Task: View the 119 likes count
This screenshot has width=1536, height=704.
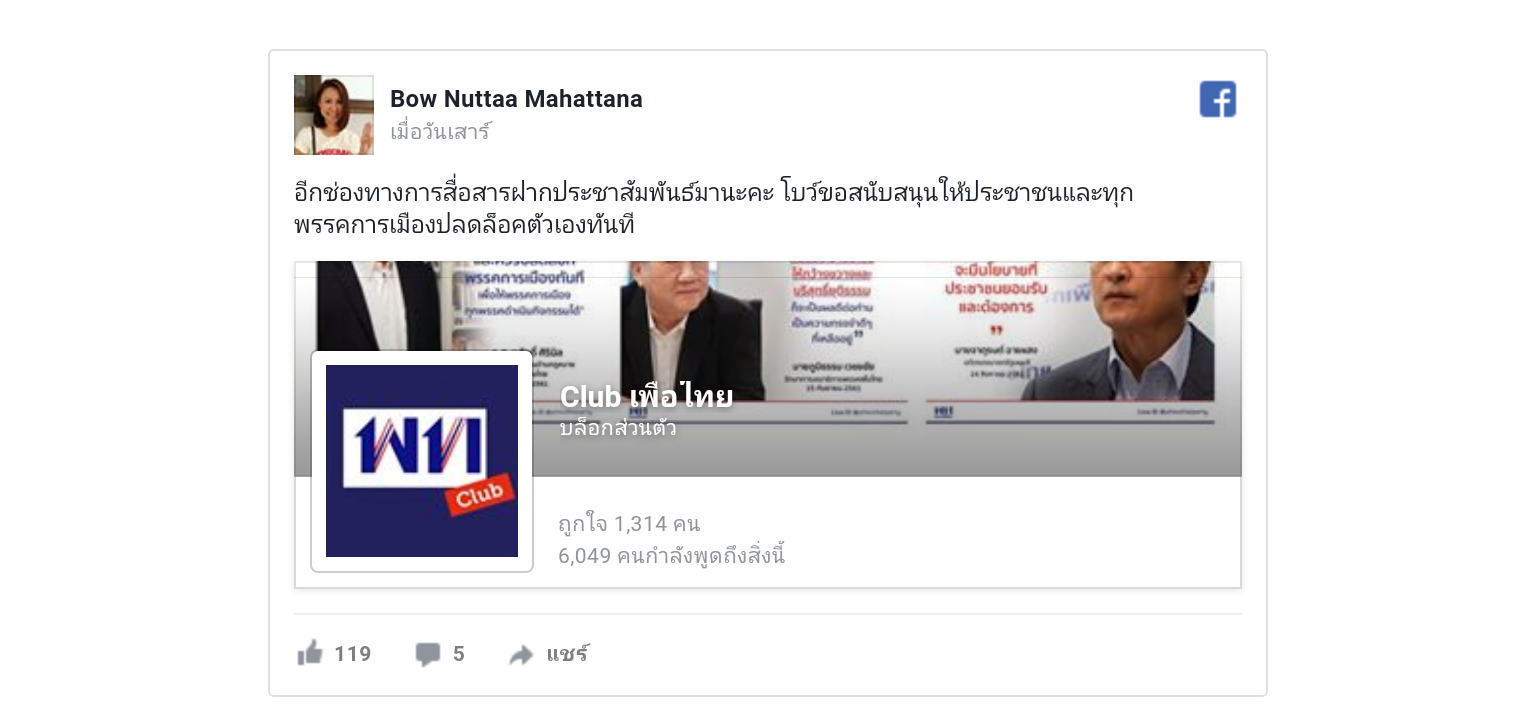Action: (x=353, y=654)
